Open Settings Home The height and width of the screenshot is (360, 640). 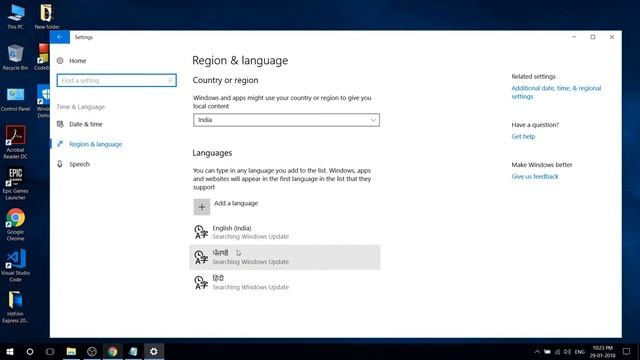78,61
